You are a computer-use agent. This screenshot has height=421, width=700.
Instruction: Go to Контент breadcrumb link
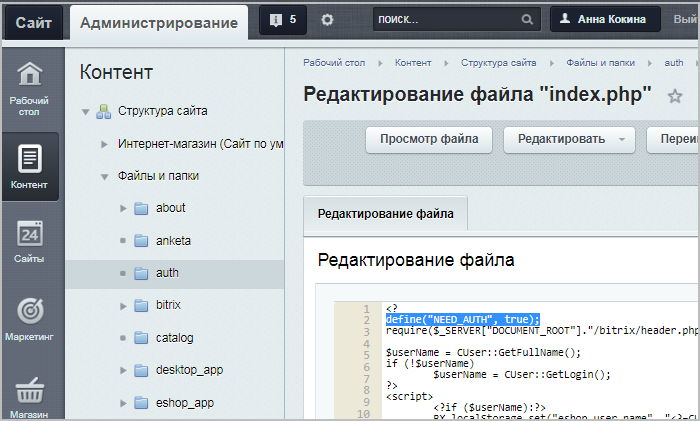click(x=413, y=63)
